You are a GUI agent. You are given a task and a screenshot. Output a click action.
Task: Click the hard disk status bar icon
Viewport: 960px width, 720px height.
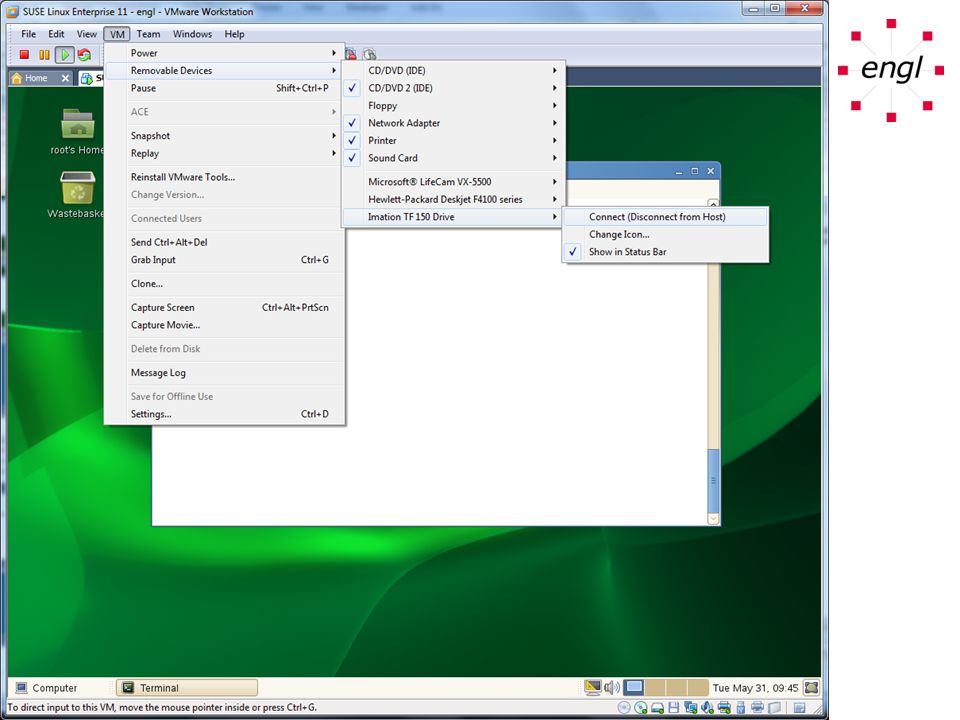pyautogui.click(x=658, y=708)
